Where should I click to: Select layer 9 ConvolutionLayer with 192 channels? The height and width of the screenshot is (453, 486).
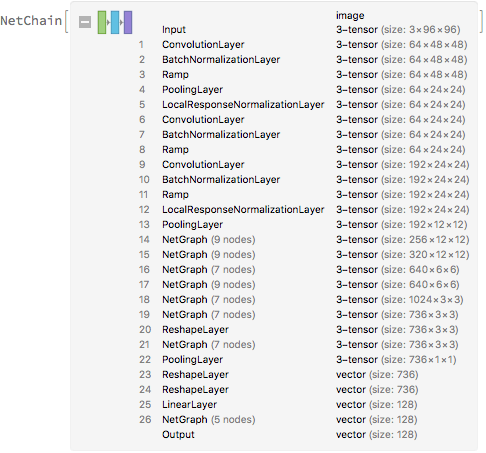pyautogui.click(x=203, y=164)
